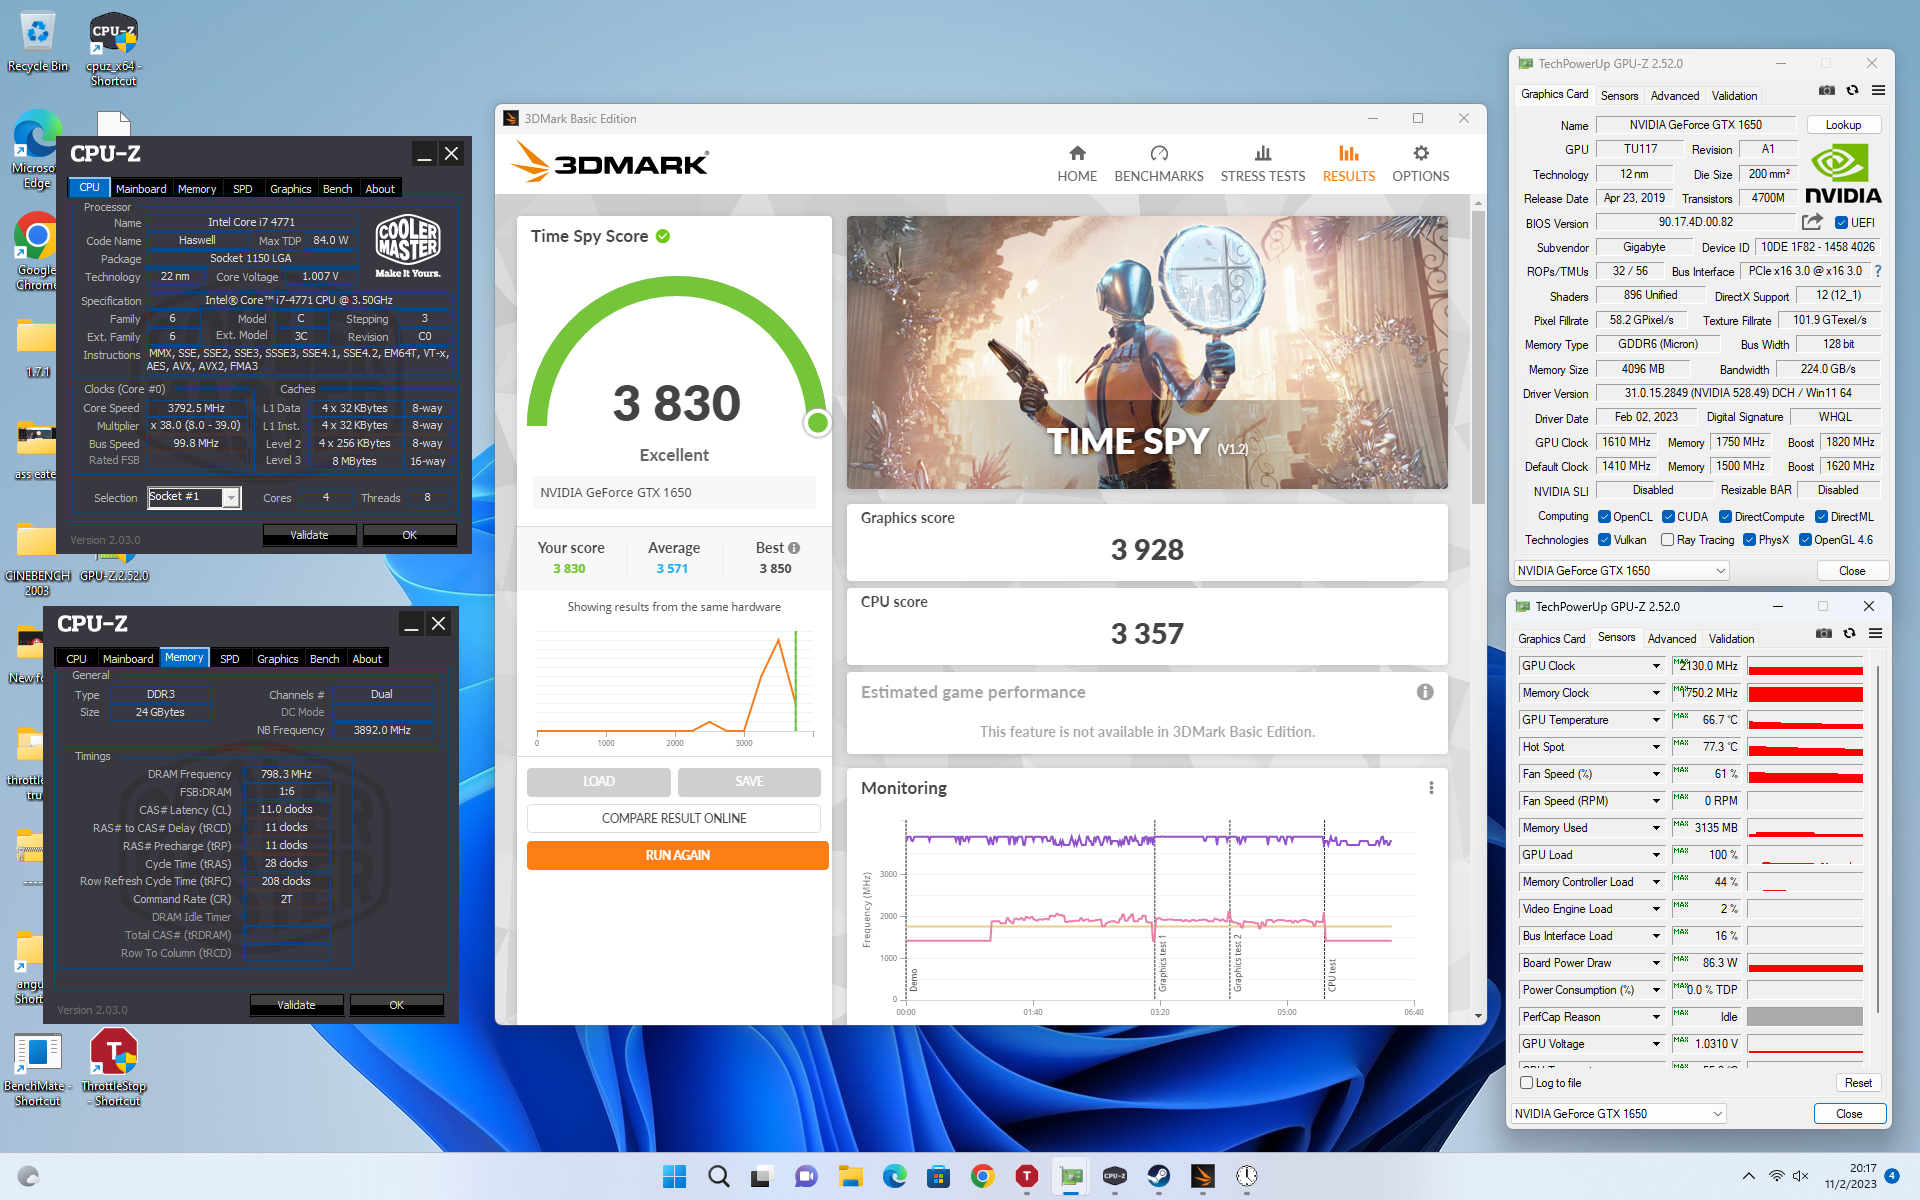Viewport: 1920px width, 1200px height.
Task: Click RUN AGAIN button
Action: [x=677, y=855]
